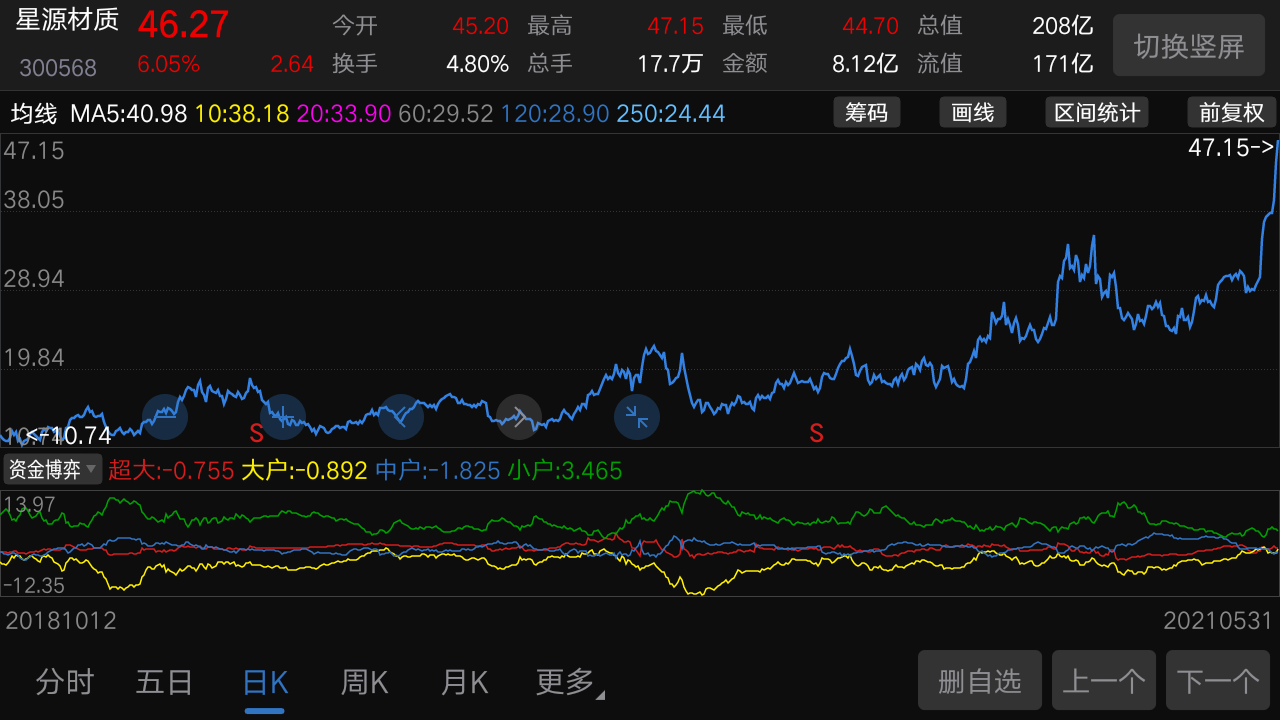Tap the zoom-in plus circle on chart
The height and width of the screenshot is (720, 1280).
point(283,417)
